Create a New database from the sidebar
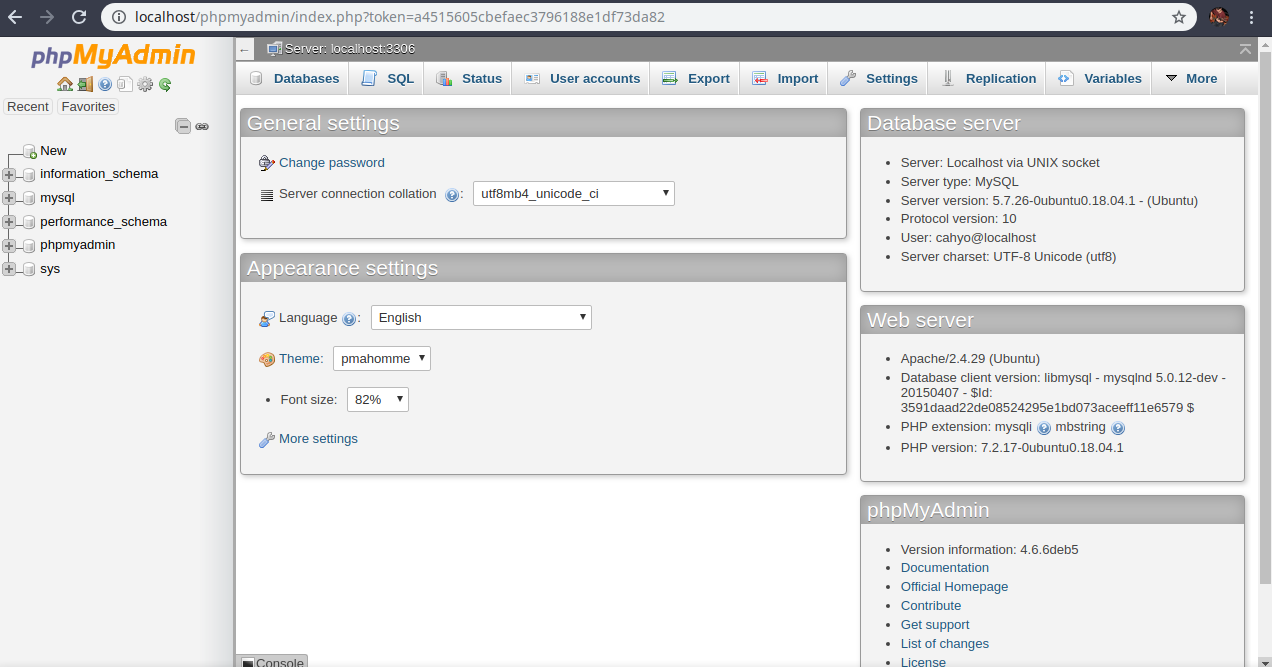 pyautogui.click(x=52, y=150)
